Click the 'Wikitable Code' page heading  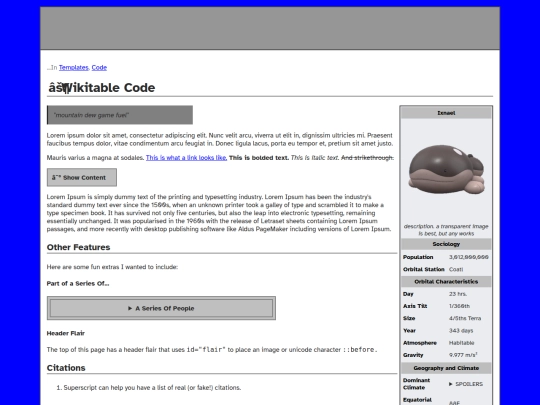[102, 87]
